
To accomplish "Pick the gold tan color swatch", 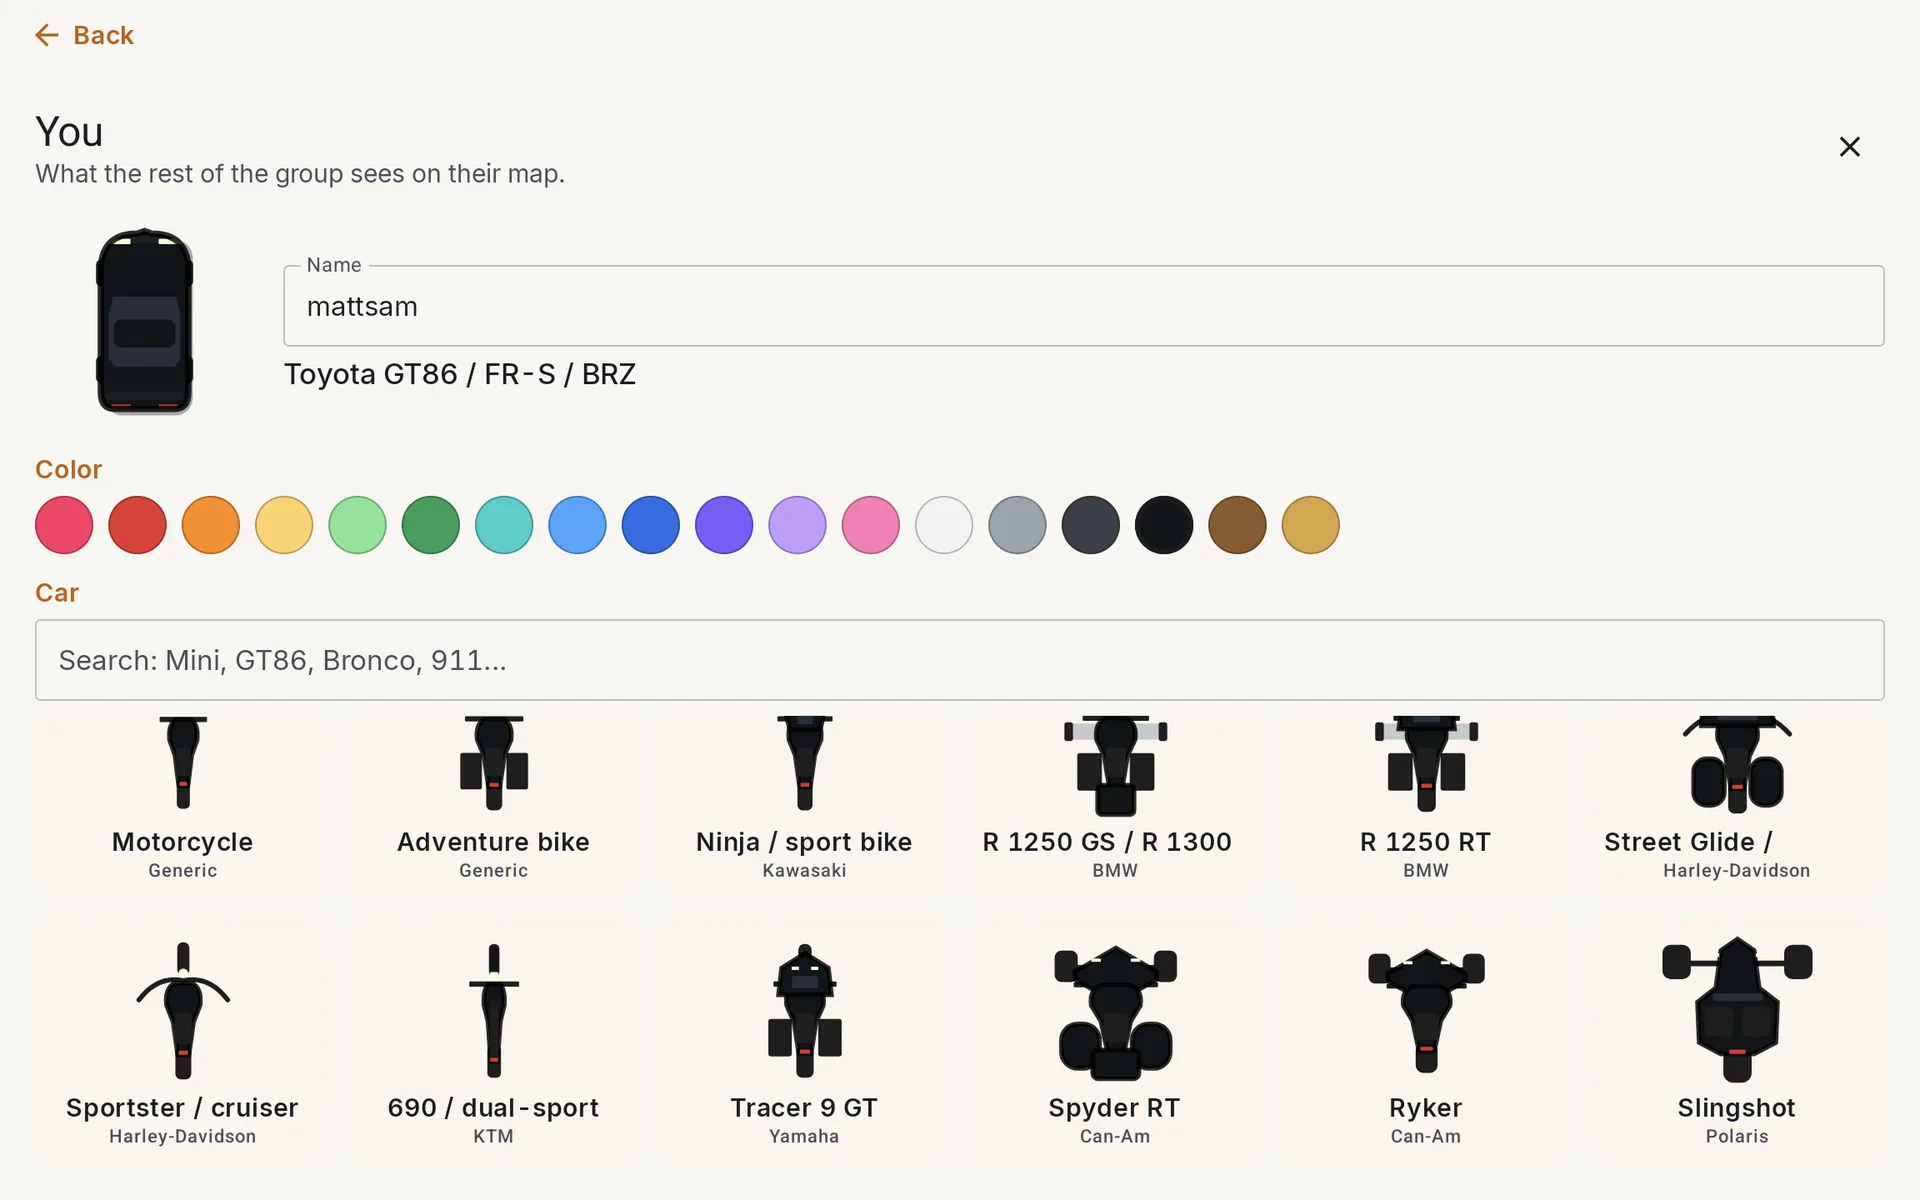I will pos(1311,525).
